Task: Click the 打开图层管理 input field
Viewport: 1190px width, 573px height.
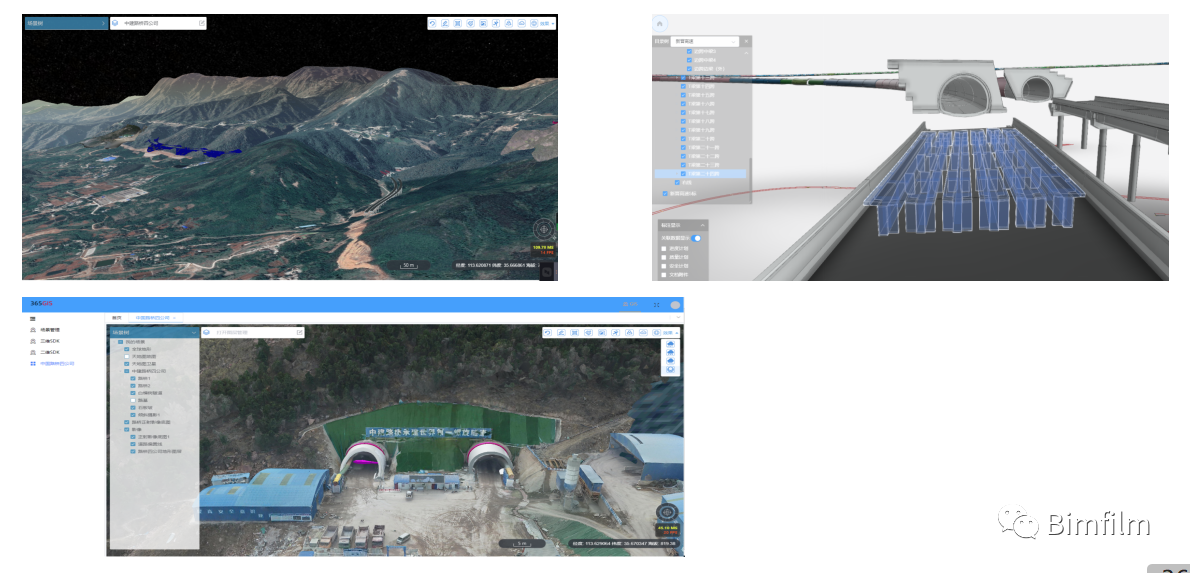Action: point(251,332)
